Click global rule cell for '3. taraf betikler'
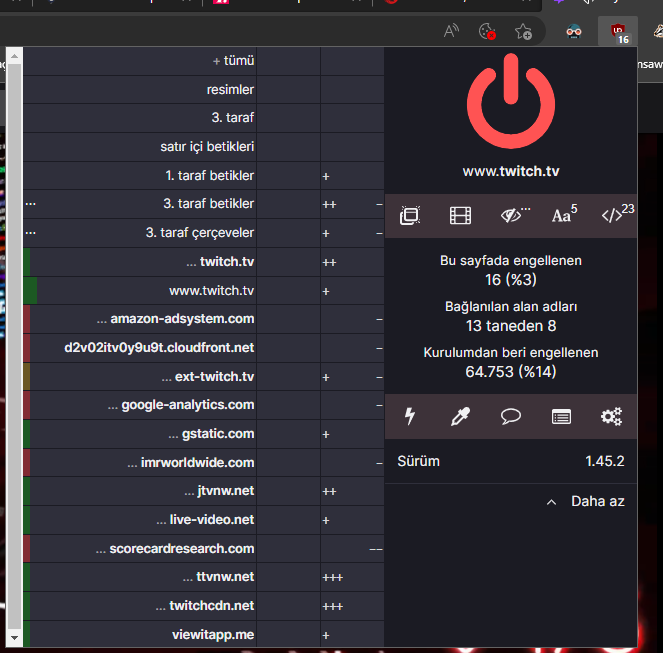The image size is (663, 653). tap(288, 204)
